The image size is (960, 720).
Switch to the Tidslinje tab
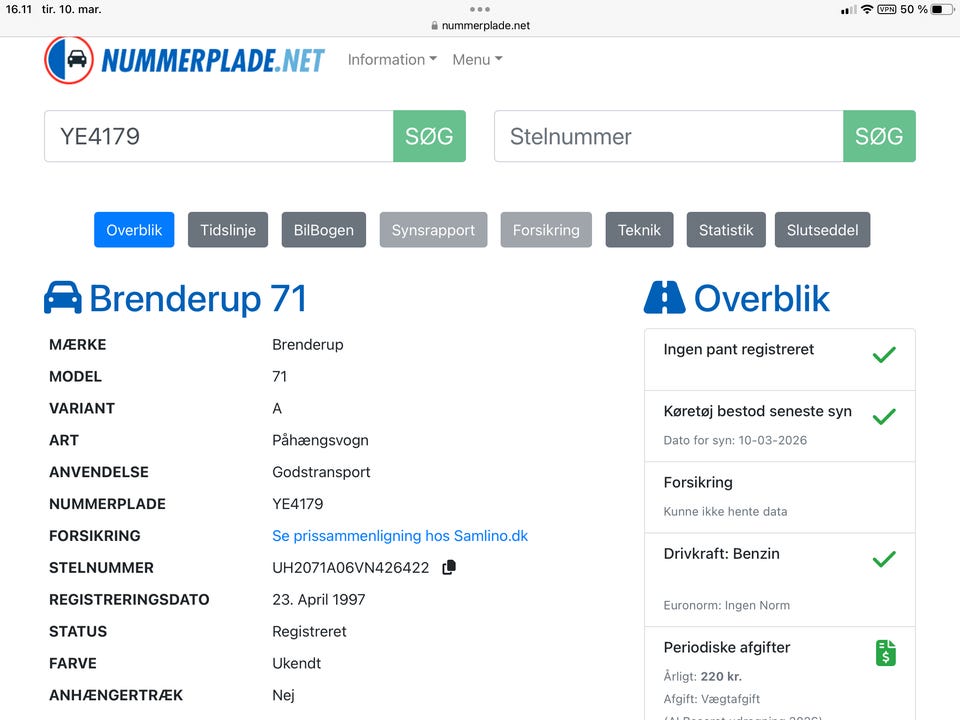pos(228,230)
